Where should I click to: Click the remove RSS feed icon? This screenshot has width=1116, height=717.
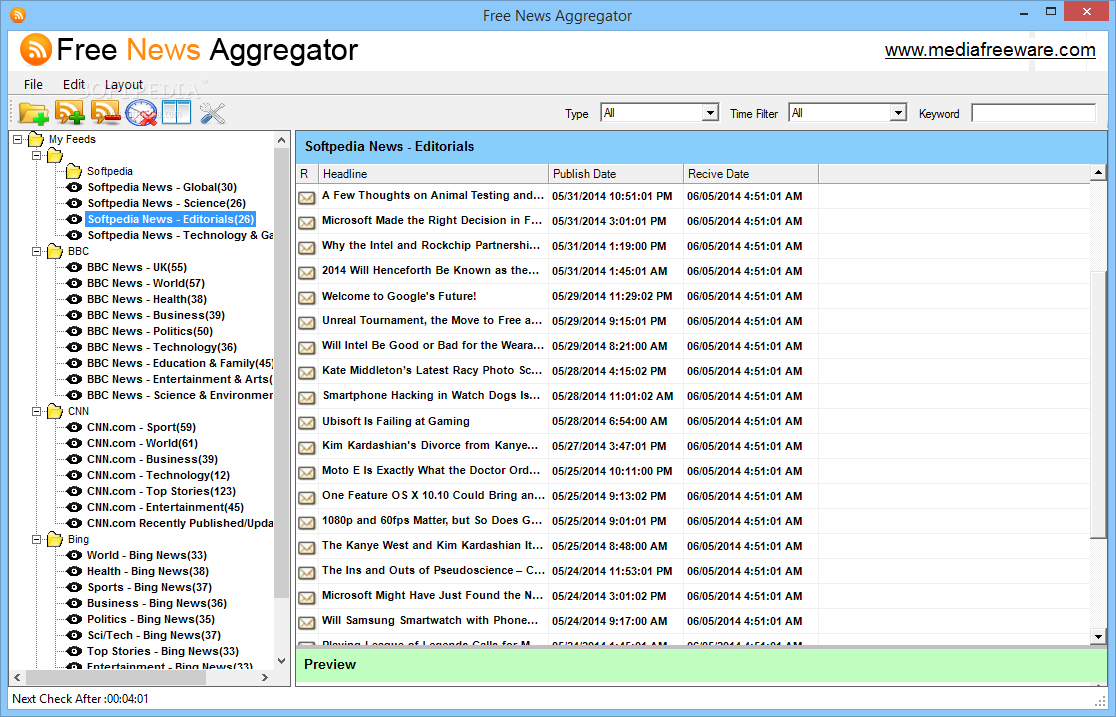105,112
